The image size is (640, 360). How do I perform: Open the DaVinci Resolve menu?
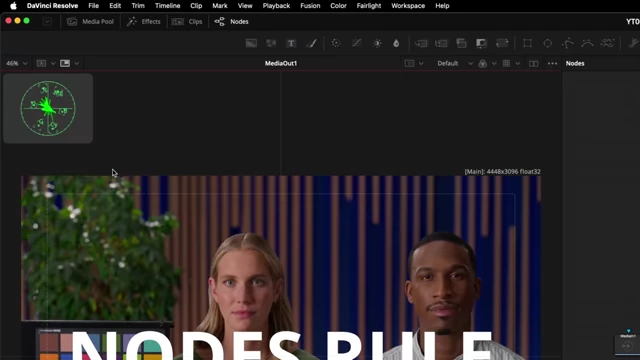(52, 6)
